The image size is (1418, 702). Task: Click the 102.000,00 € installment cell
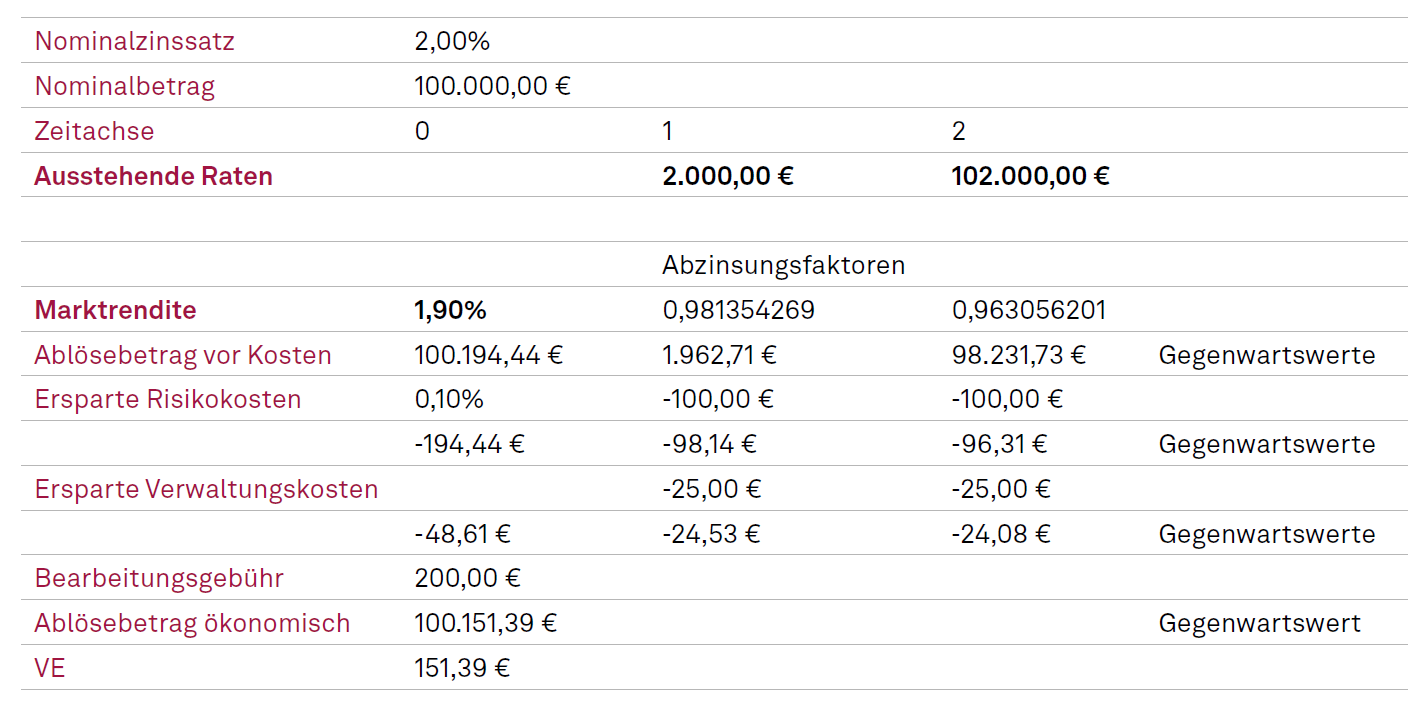tap(1030, 176)
